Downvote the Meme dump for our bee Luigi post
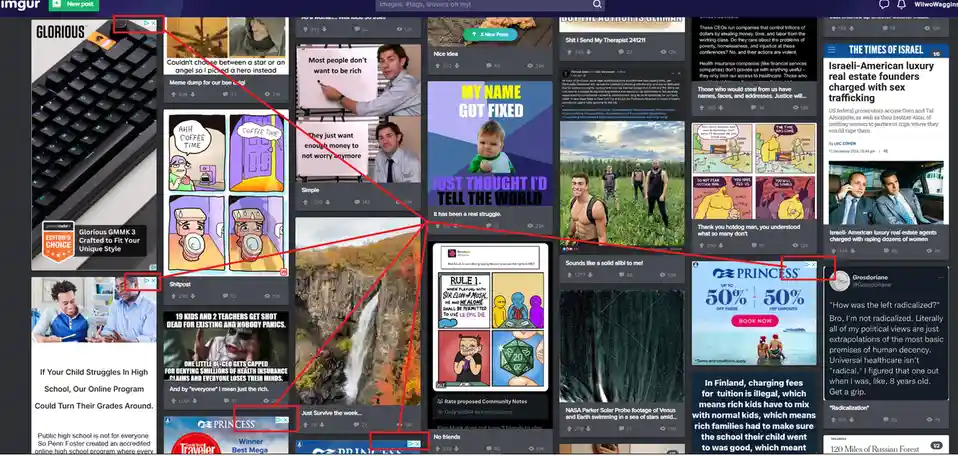Image resolution: width=958 pixels, height=456 pixels. (x=192, y=94)
